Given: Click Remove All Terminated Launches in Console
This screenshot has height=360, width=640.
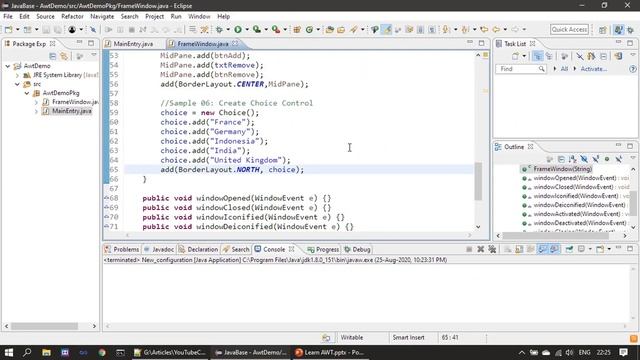Looking at the screenshot, I should pyautogui.click(x=492, y=249).
